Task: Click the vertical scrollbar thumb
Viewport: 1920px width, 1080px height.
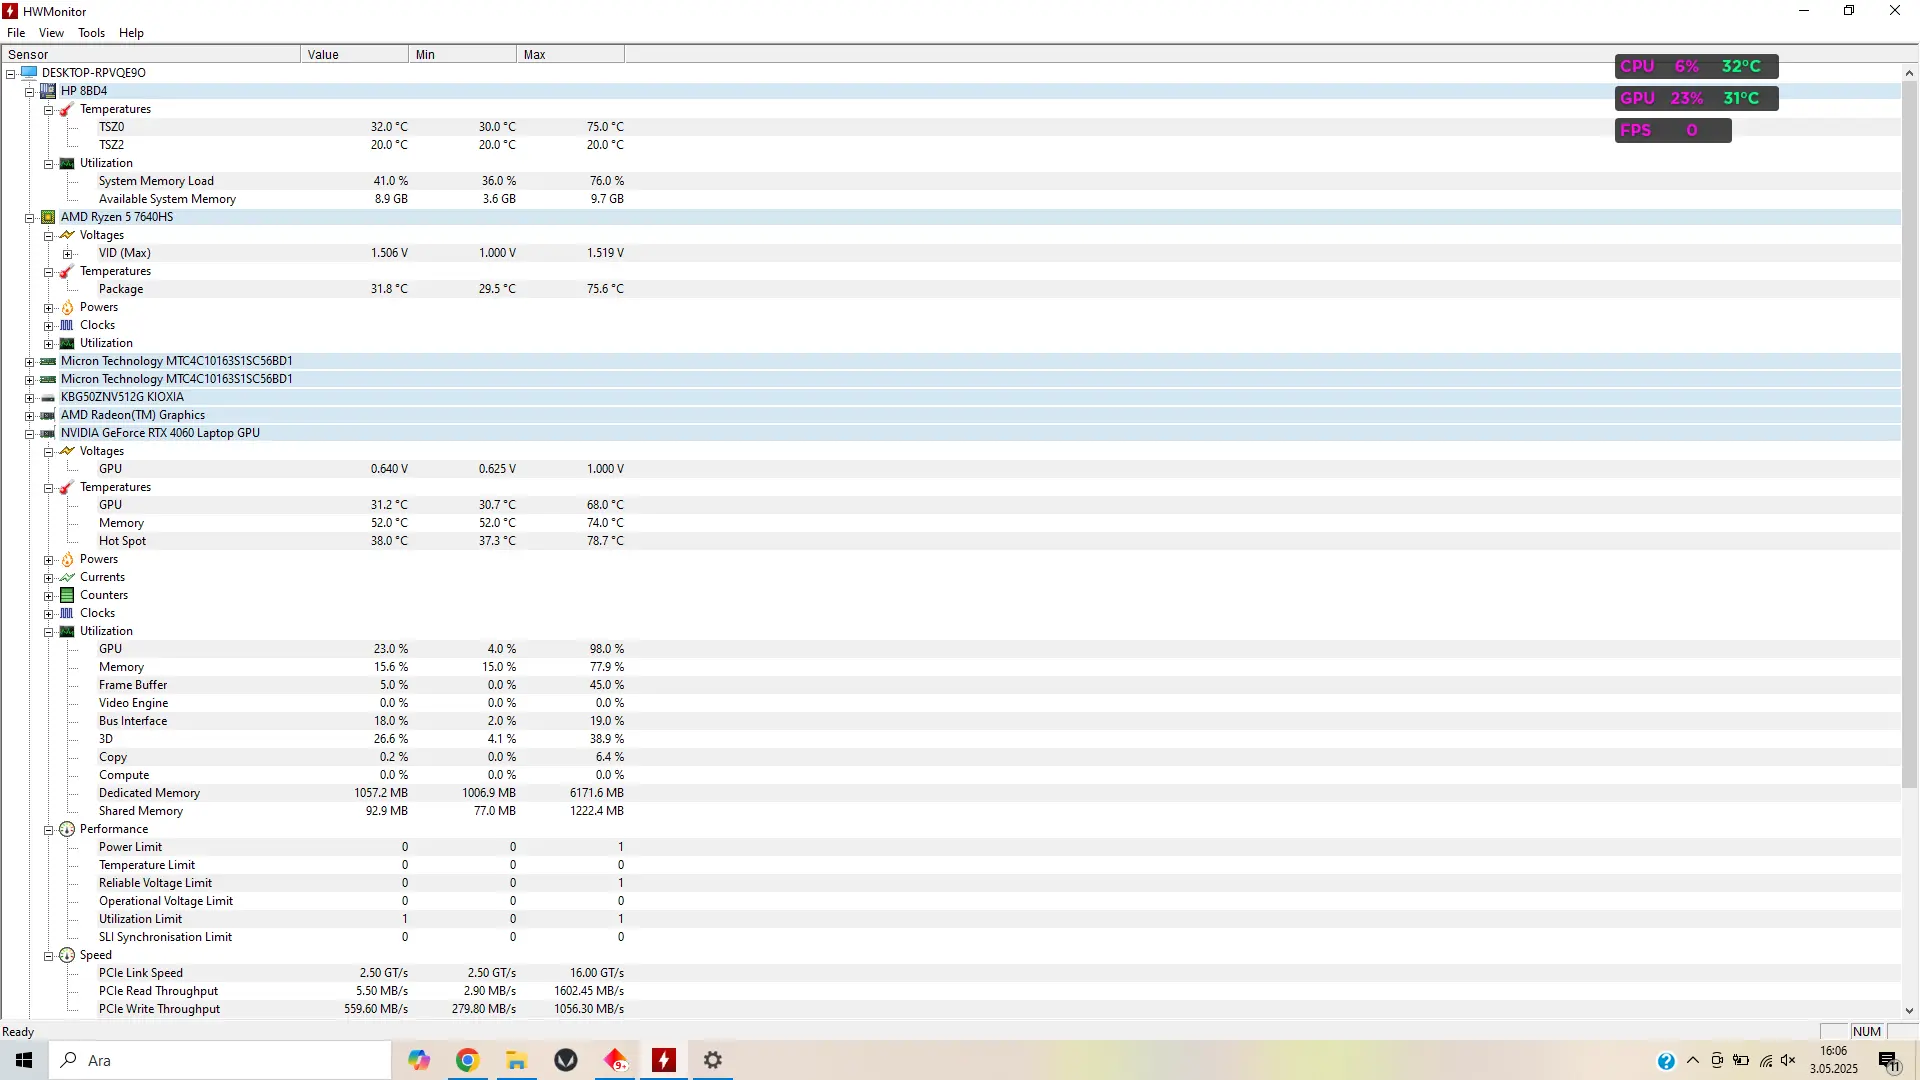Action: [1909, 435]
